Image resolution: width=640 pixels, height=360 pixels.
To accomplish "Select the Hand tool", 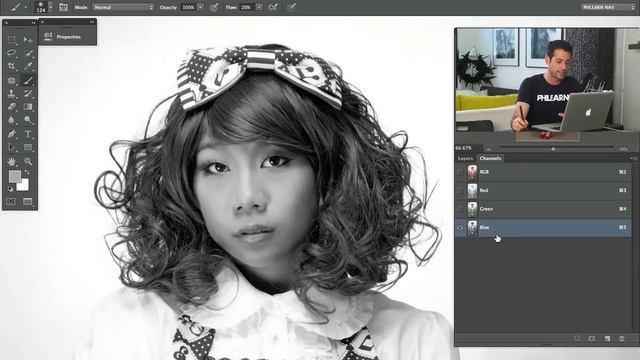I will tap(11, 161).
